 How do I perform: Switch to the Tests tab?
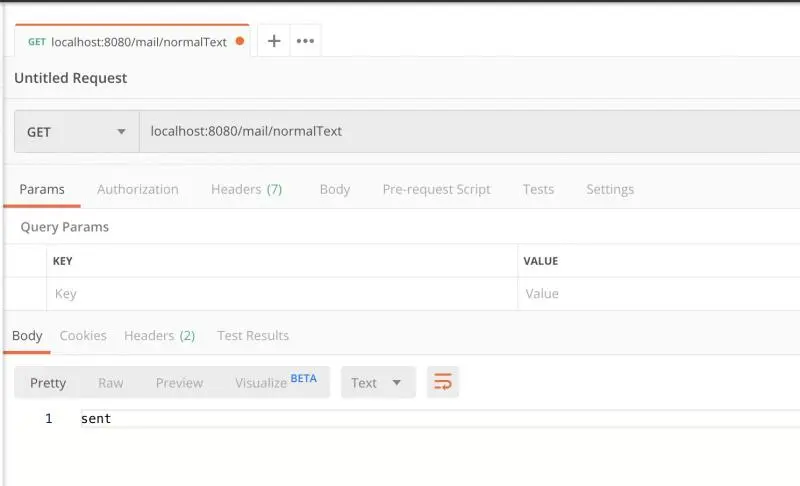(x=538, y=189)
